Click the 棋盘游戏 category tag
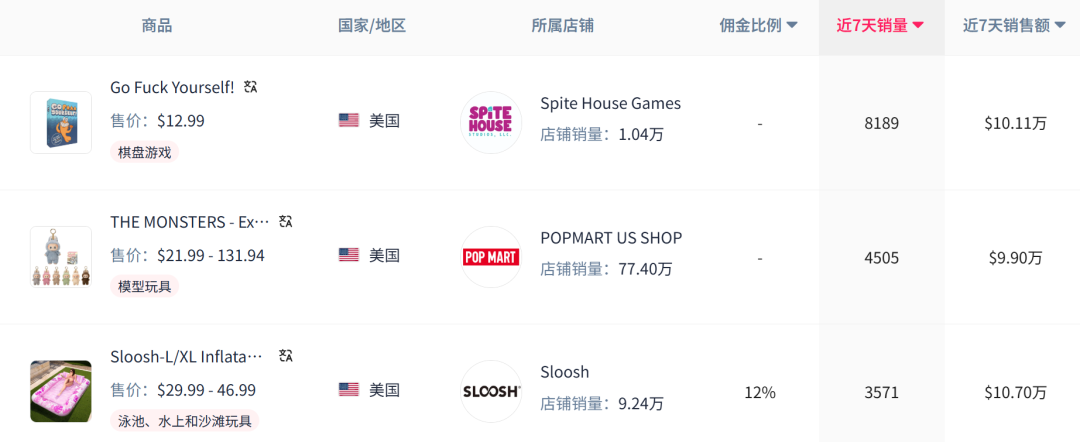The height and width of the screenshot is (442, 1080). coord(145,152)
